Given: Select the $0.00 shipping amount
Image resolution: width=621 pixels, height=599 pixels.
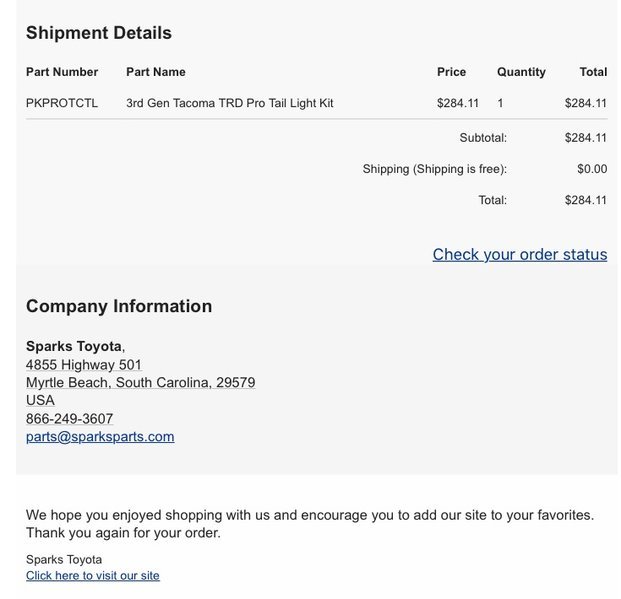Looking at the screenshot, I should 592,169.
